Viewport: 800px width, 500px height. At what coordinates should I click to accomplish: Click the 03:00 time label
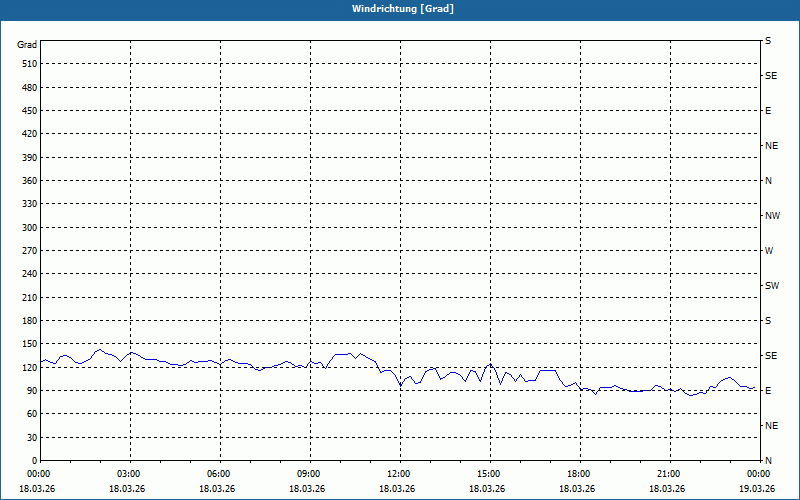click(131, 474)
